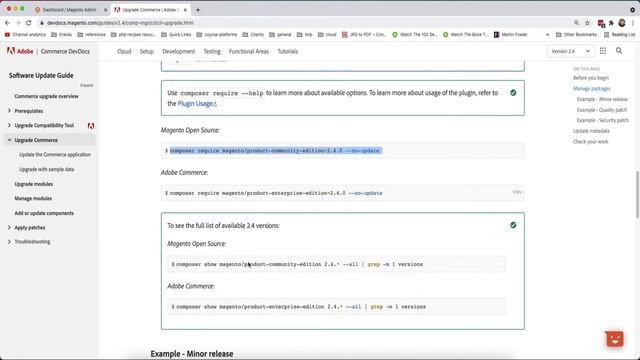Open the references bookmark folder
640x360 pixels.
91,35
